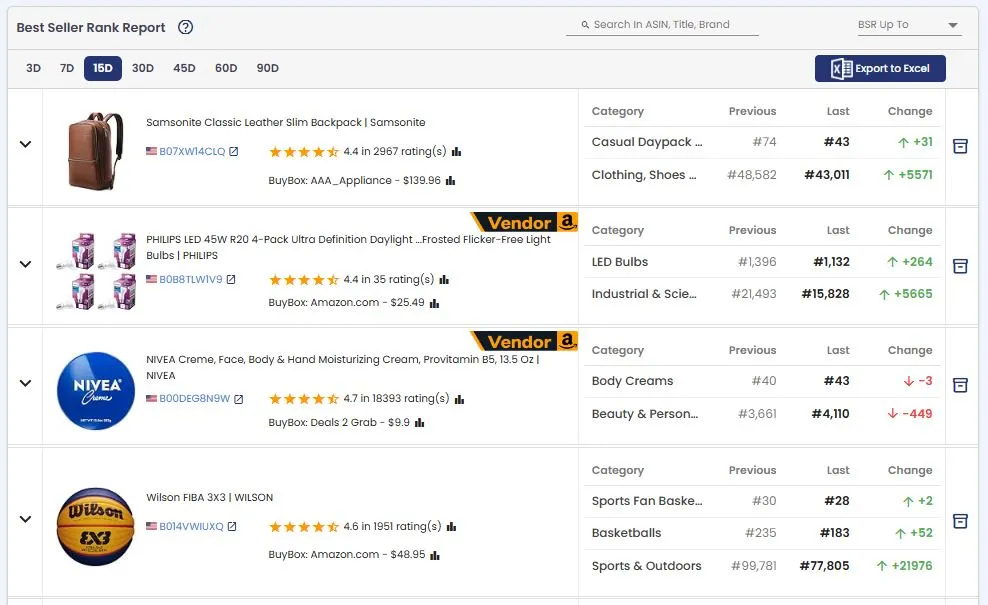Click the #43,011 last rank value
Screen dimensions: 988x605
827,175
